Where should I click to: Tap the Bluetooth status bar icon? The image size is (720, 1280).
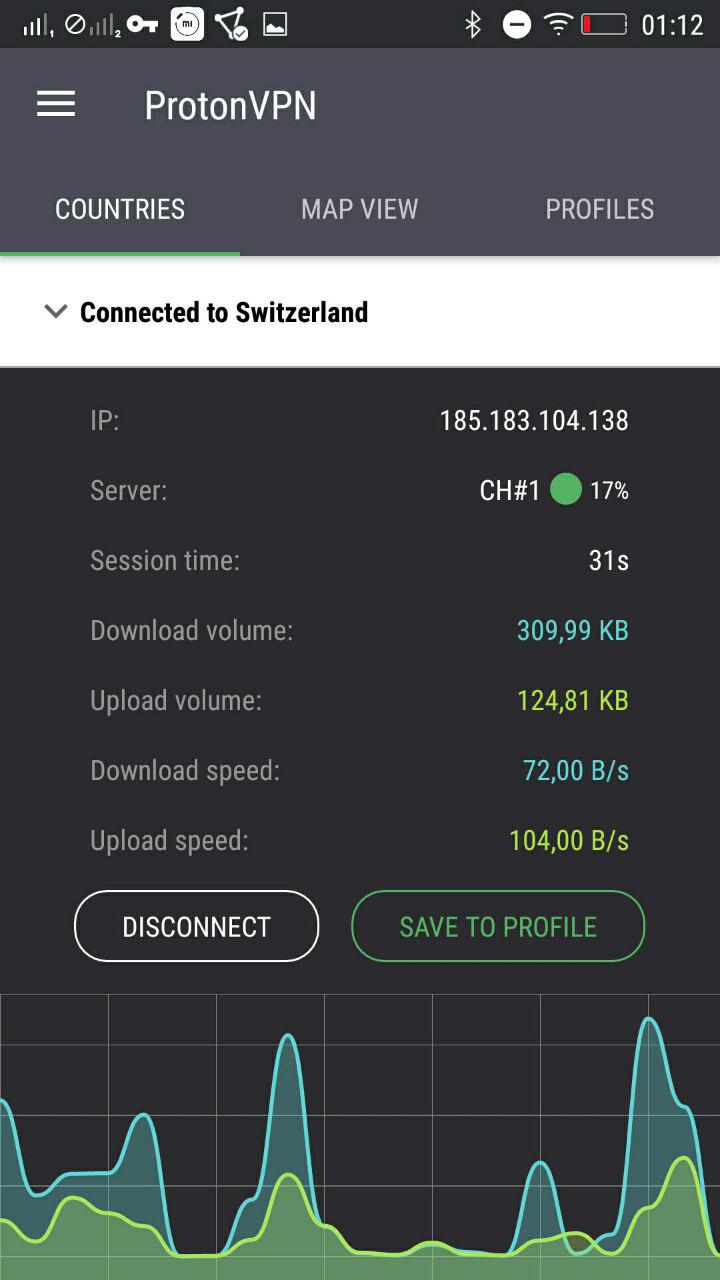[x=473, y=25]
